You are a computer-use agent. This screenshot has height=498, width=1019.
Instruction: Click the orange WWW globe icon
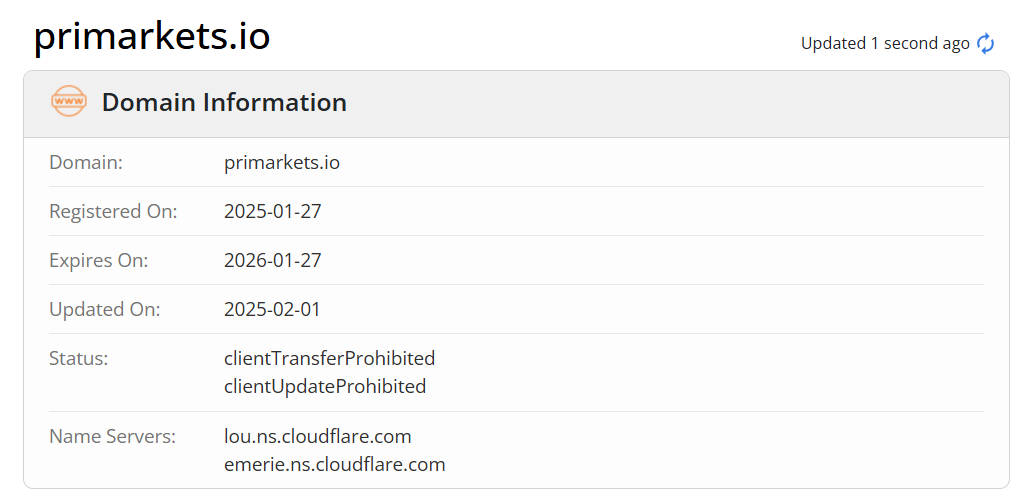[69, 102]
